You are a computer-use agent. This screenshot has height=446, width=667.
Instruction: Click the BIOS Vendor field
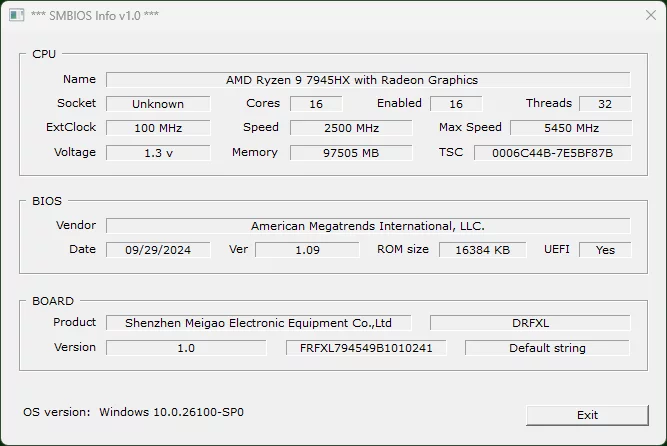click(368, 226)
